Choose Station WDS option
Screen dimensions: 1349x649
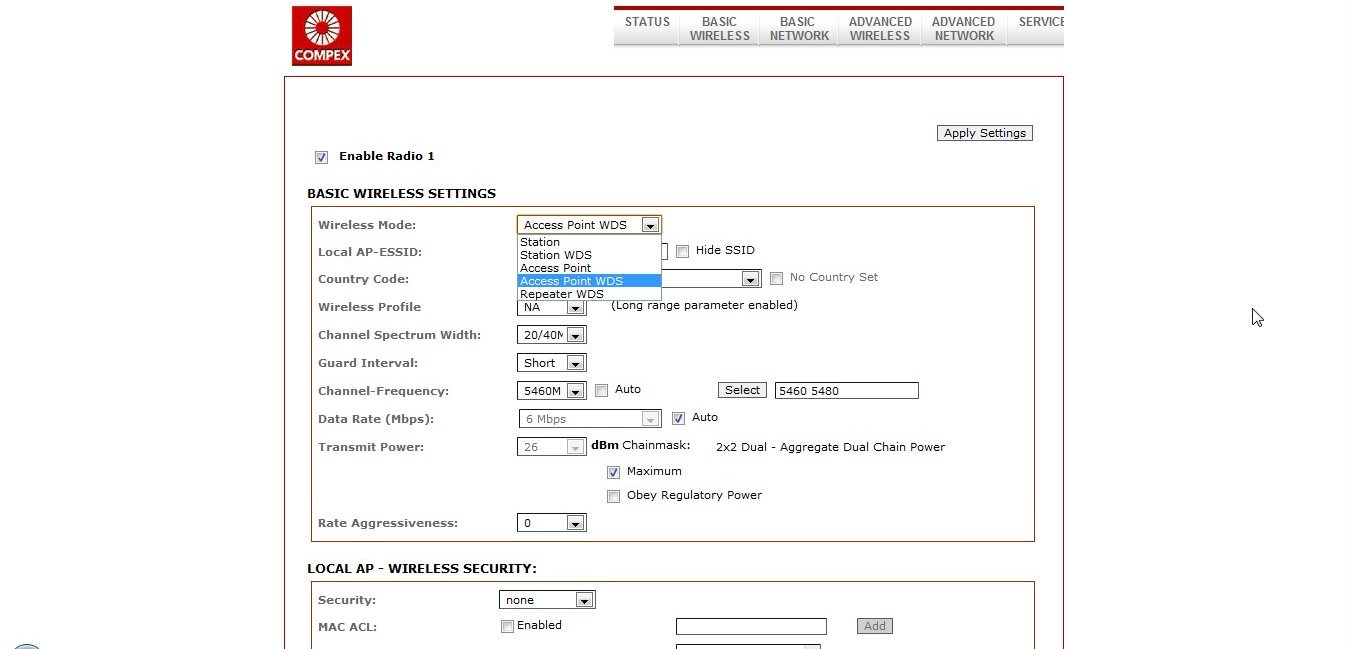[x=589, y=255]
